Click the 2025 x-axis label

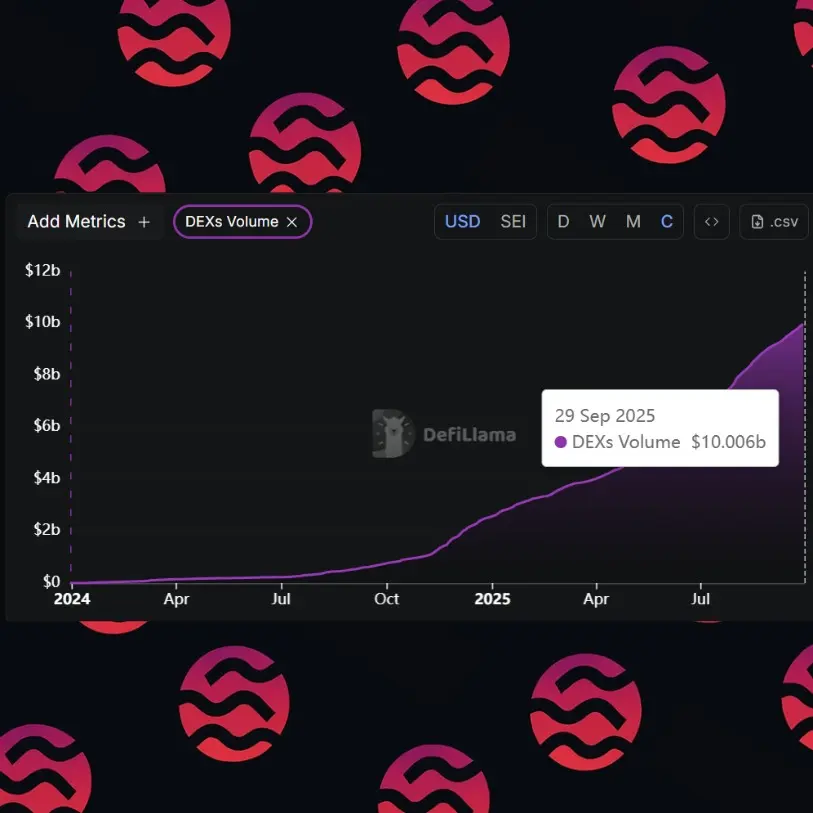493,599
